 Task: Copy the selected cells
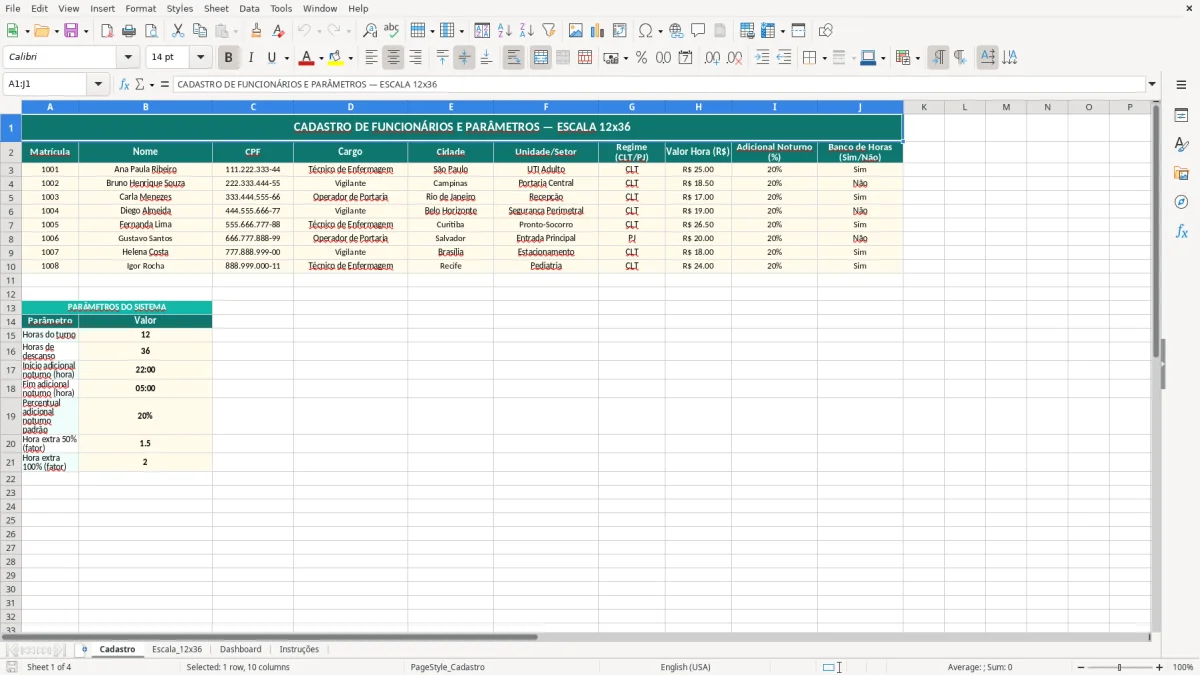coord(200,31)
